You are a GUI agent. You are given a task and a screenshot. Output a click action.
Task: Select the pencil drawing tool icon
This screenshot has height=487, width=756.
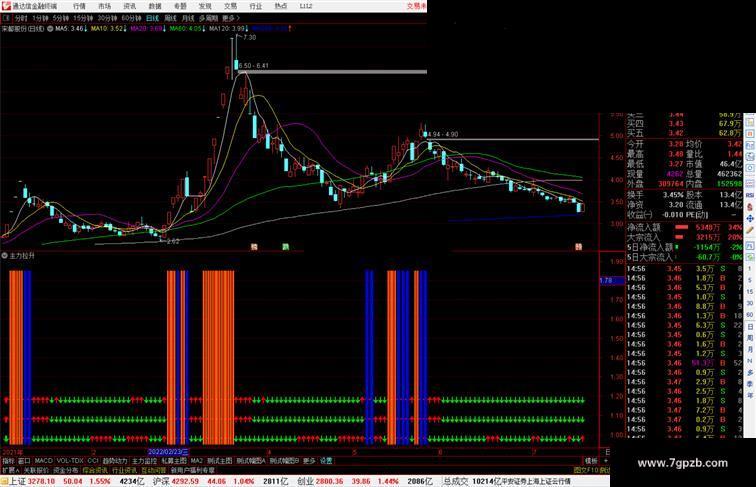pos(750,230)
